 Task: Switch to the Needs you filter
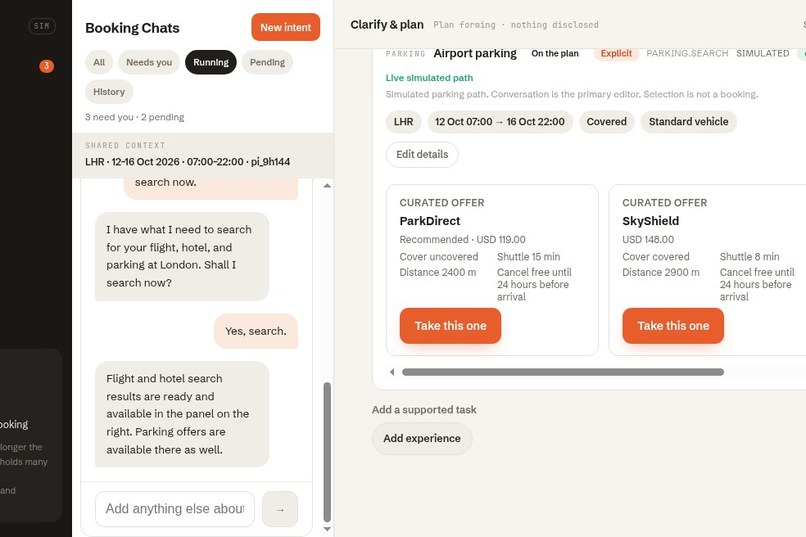[x=149, y=62]
